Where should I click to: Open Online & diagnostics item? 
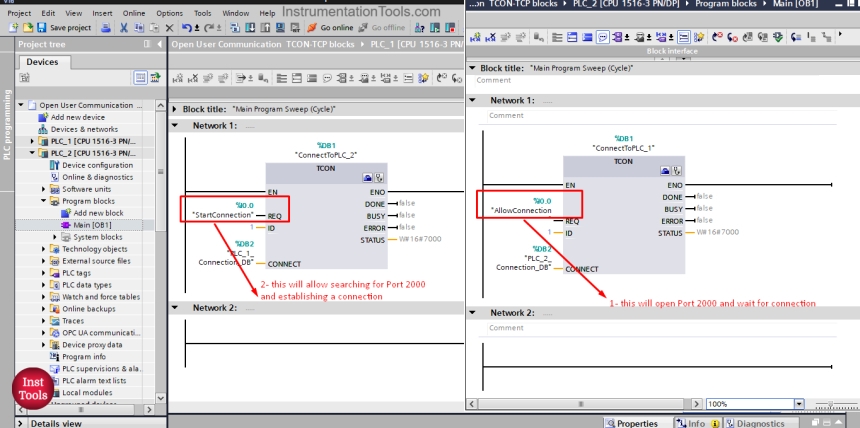[x=97, y=177]
